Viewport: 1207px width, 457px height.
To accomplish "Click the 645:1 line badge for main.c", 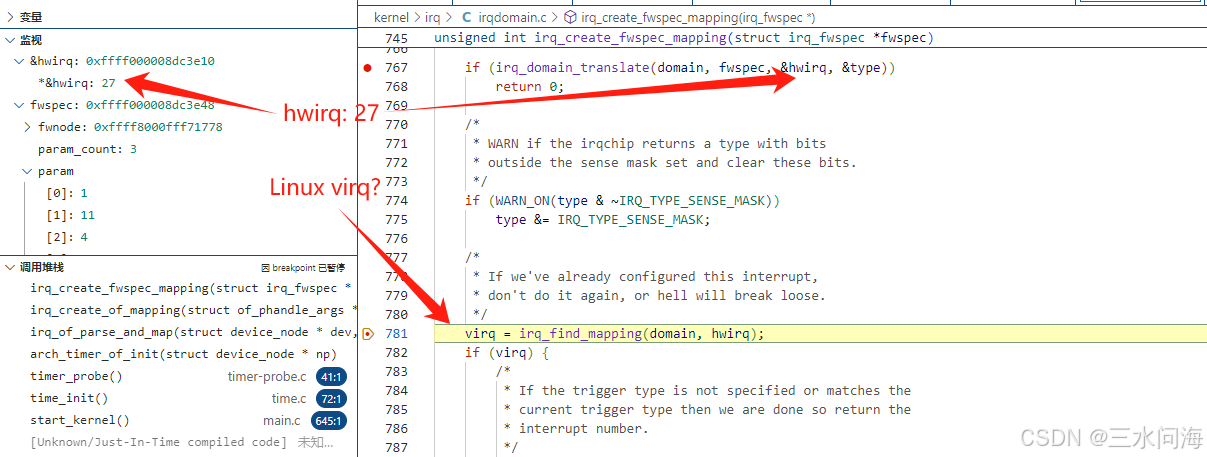I will (x=328, y=421).
